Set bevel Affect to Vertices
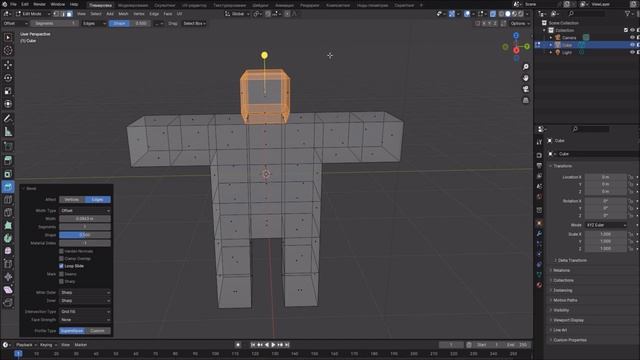This screenshot has width=640, height=360. point(72,200)
